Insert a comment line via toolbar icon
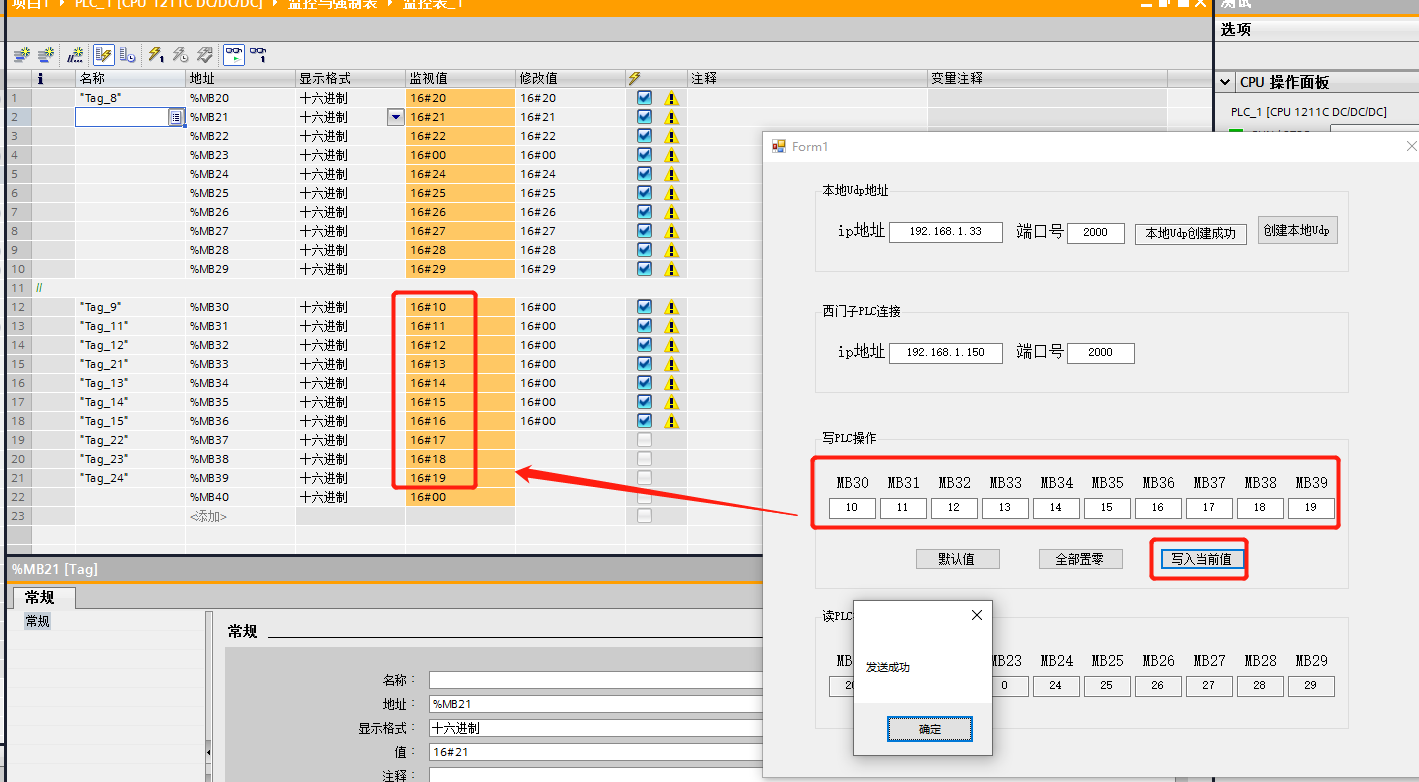The image size is (1419, 782). 75,54
